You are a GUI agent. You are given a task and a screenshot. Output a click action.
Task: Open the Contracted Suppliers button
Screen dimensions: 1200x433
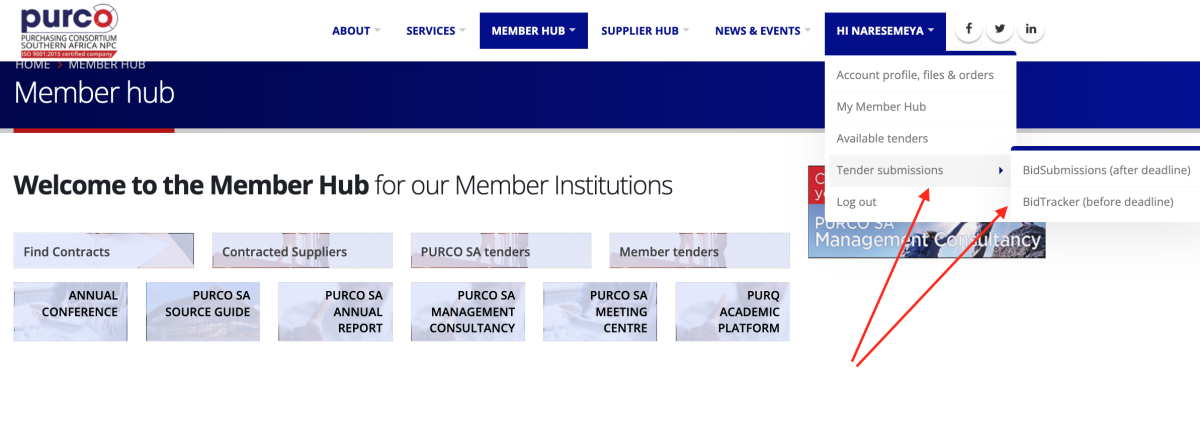pyautogui.click(x=301, y=251)
